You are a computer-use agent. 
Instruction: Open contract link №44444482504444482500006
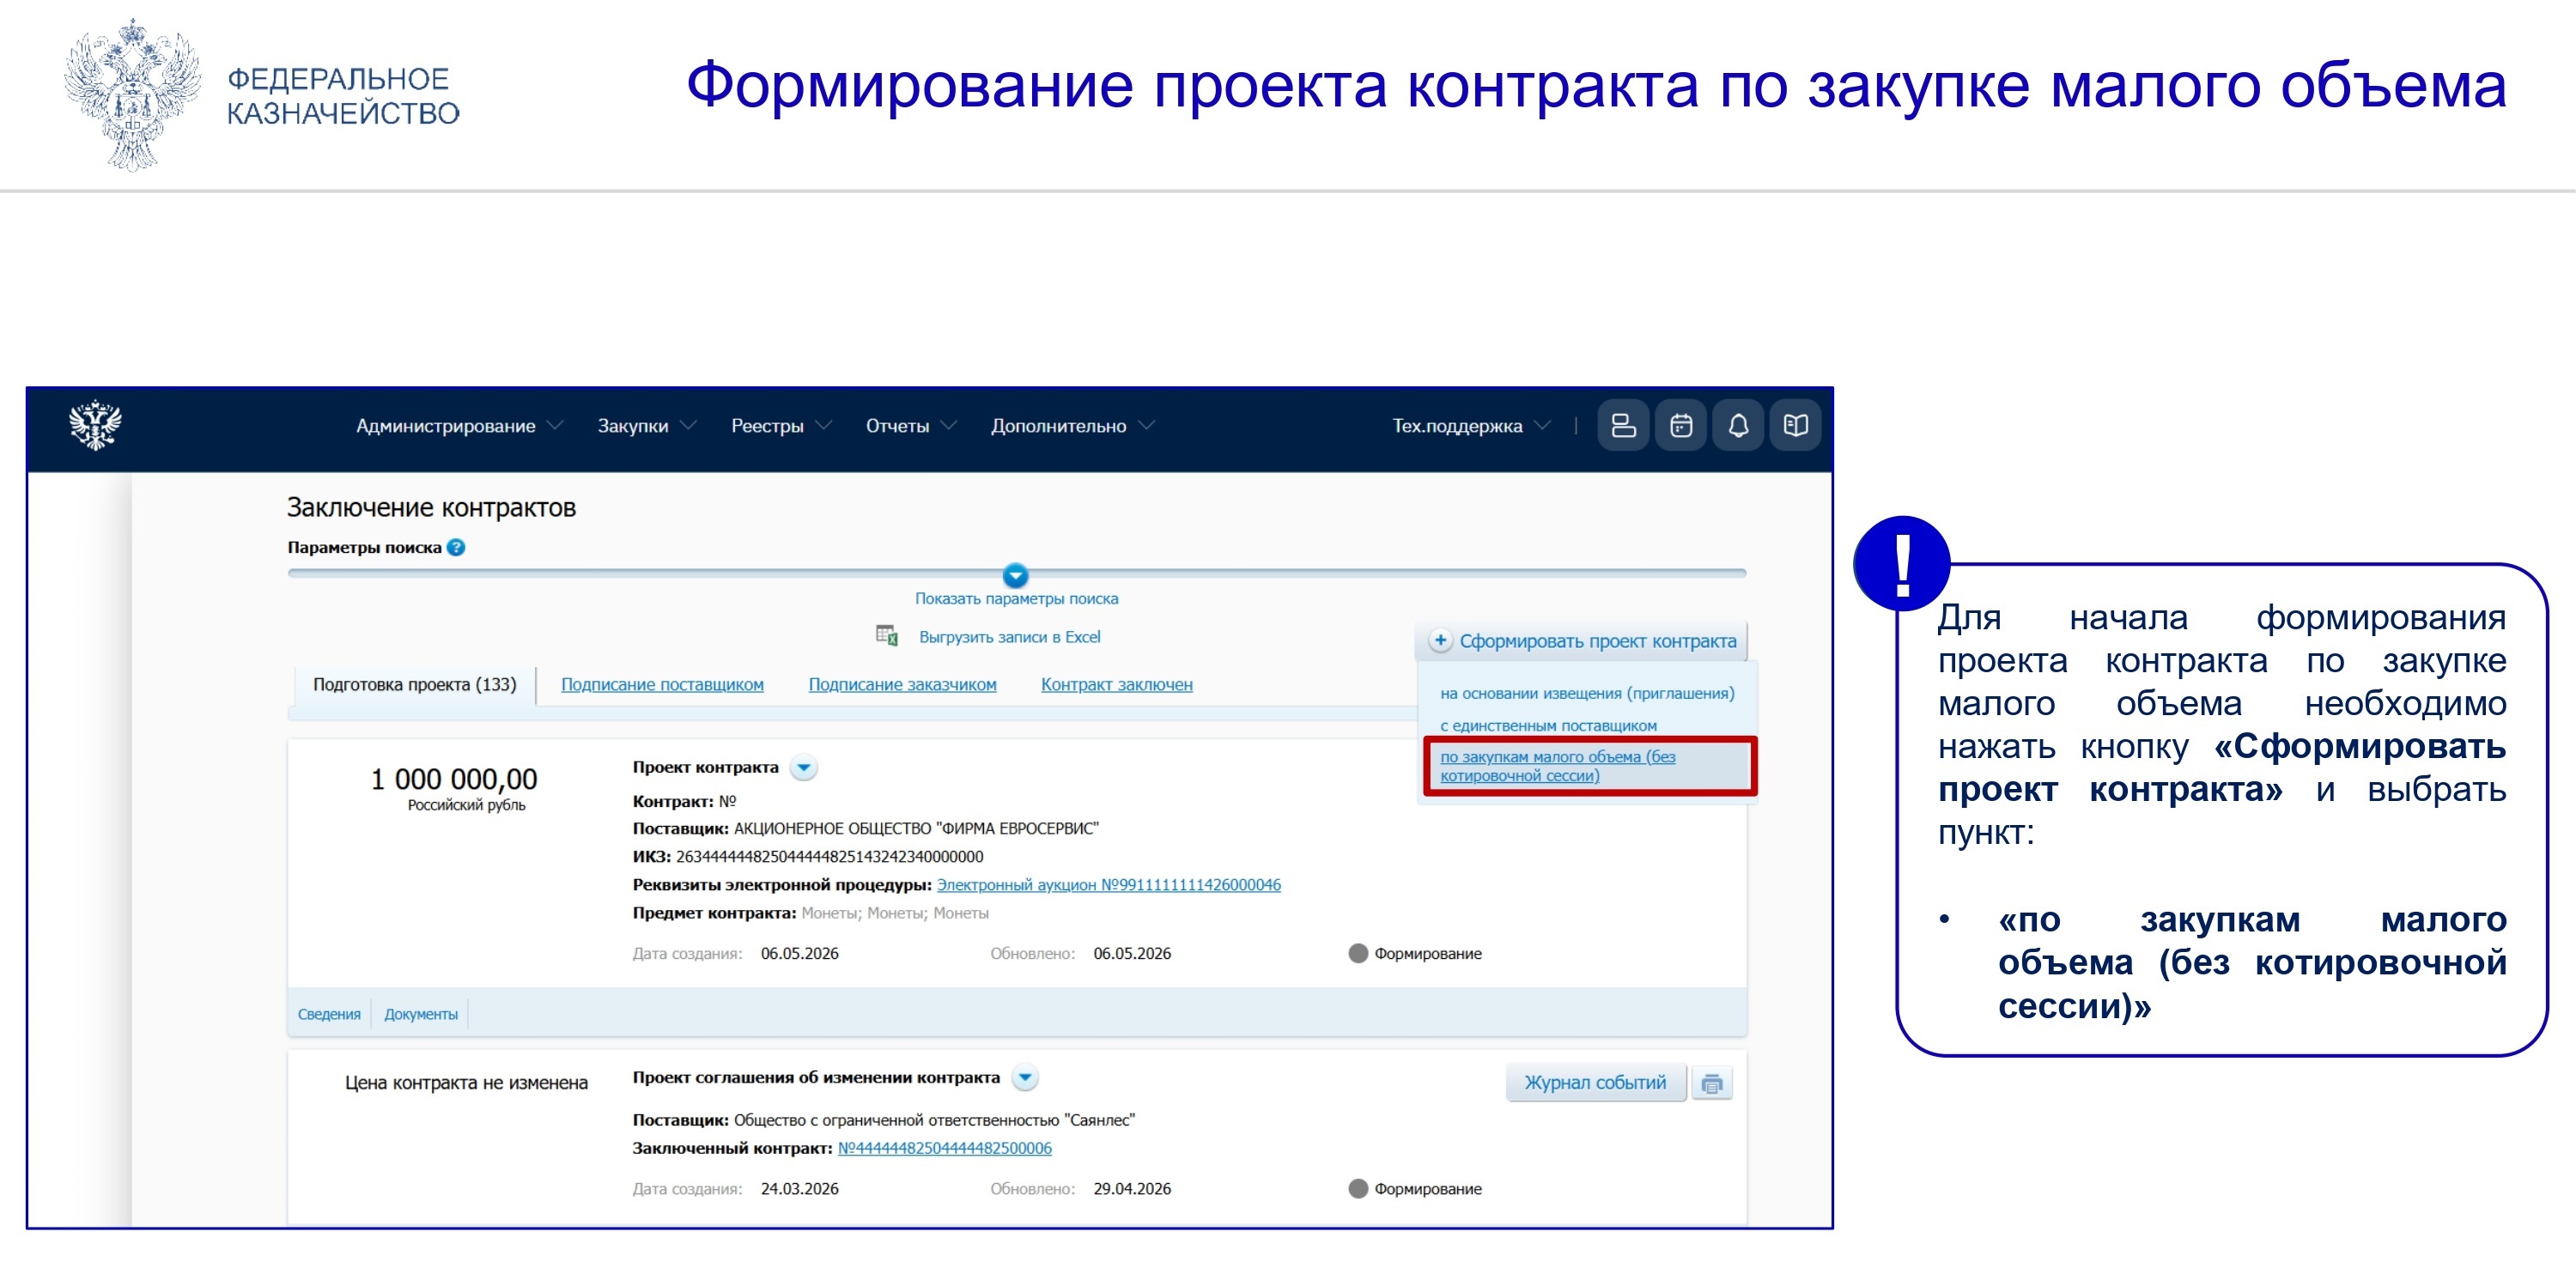tap(944, 1148)
